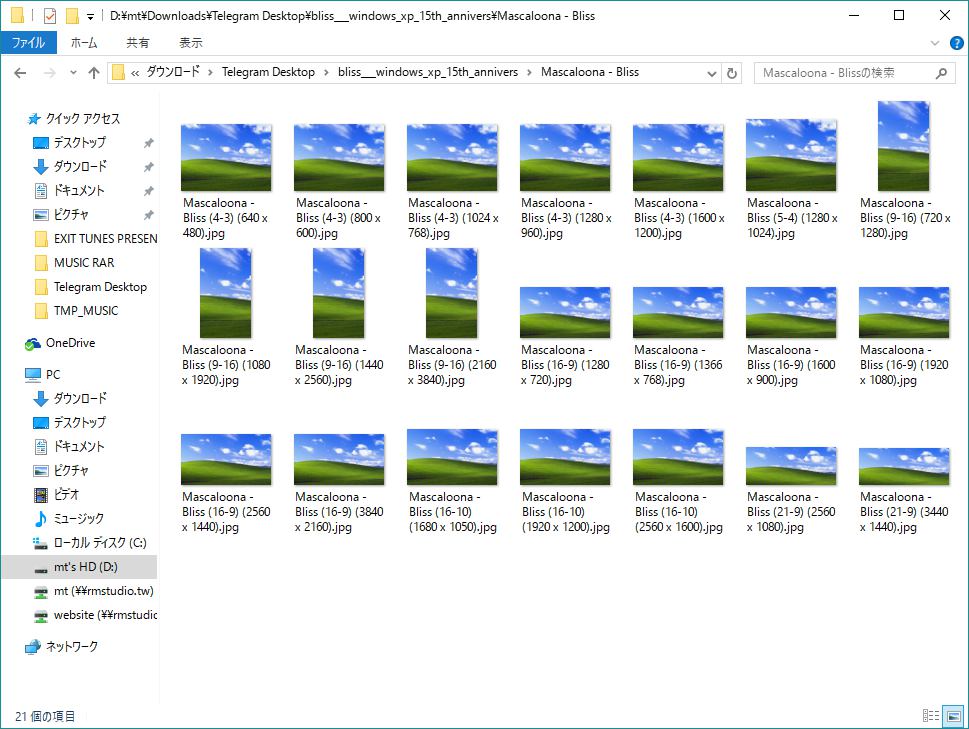Select Bliss (4-3) (640 x 480).jpg thumbnail

click(226, 158)
